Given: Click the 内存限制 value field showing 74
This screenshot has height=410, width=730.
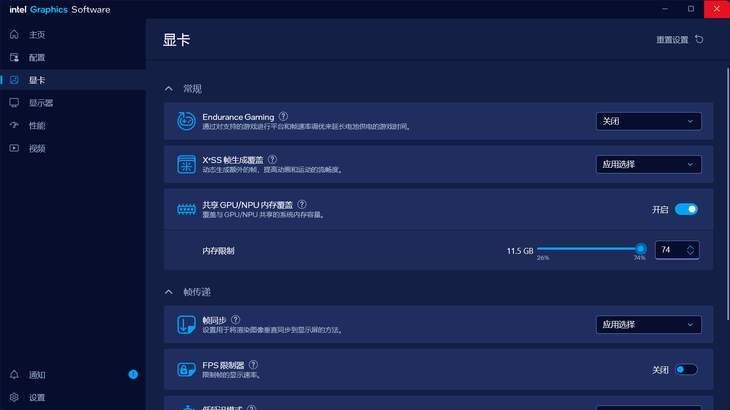Looking at the screenshot, I should click(677, 250).
